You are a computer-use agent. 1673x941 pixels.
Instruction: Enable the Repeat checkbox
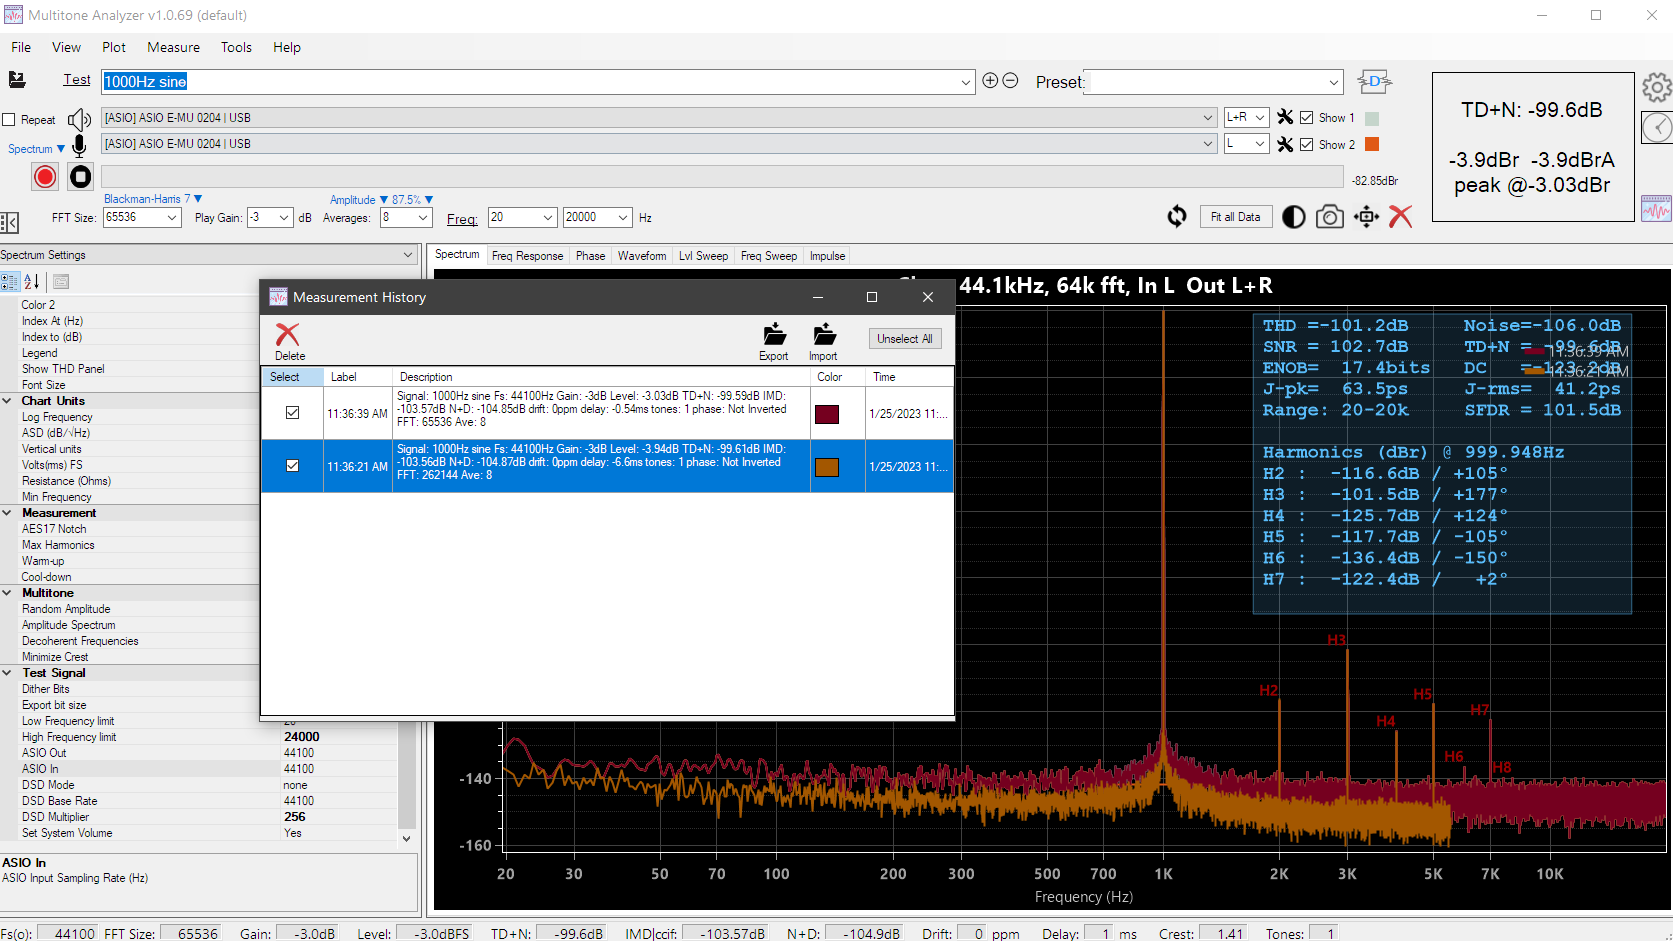click(9, 120)
